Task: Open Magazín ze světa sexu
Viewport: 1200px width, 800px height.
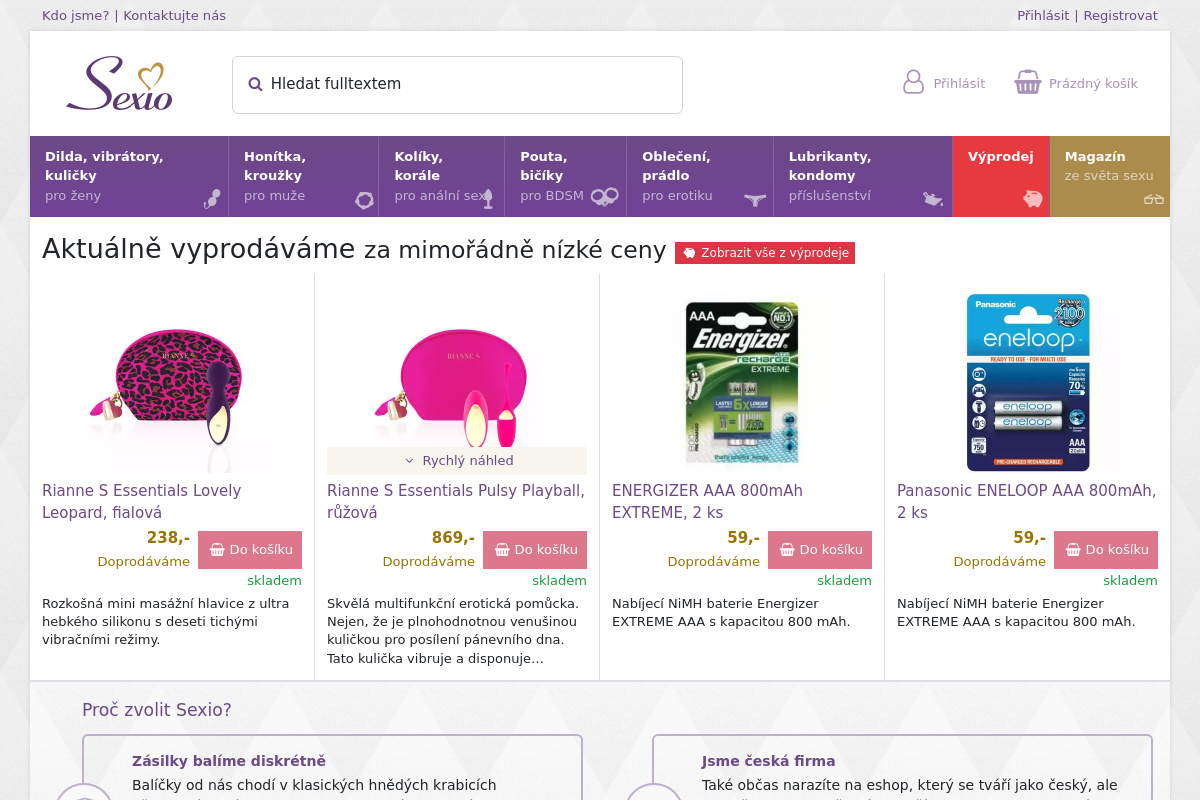Action: pos(1110,176)
